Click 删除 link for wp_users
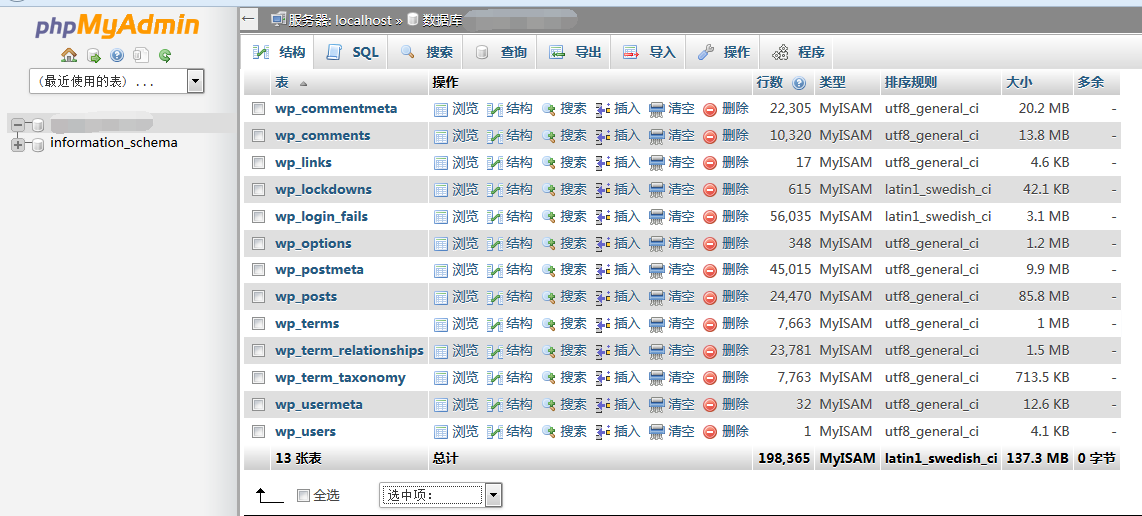Viewport: 1142px width, 516px height. [736, 431]
